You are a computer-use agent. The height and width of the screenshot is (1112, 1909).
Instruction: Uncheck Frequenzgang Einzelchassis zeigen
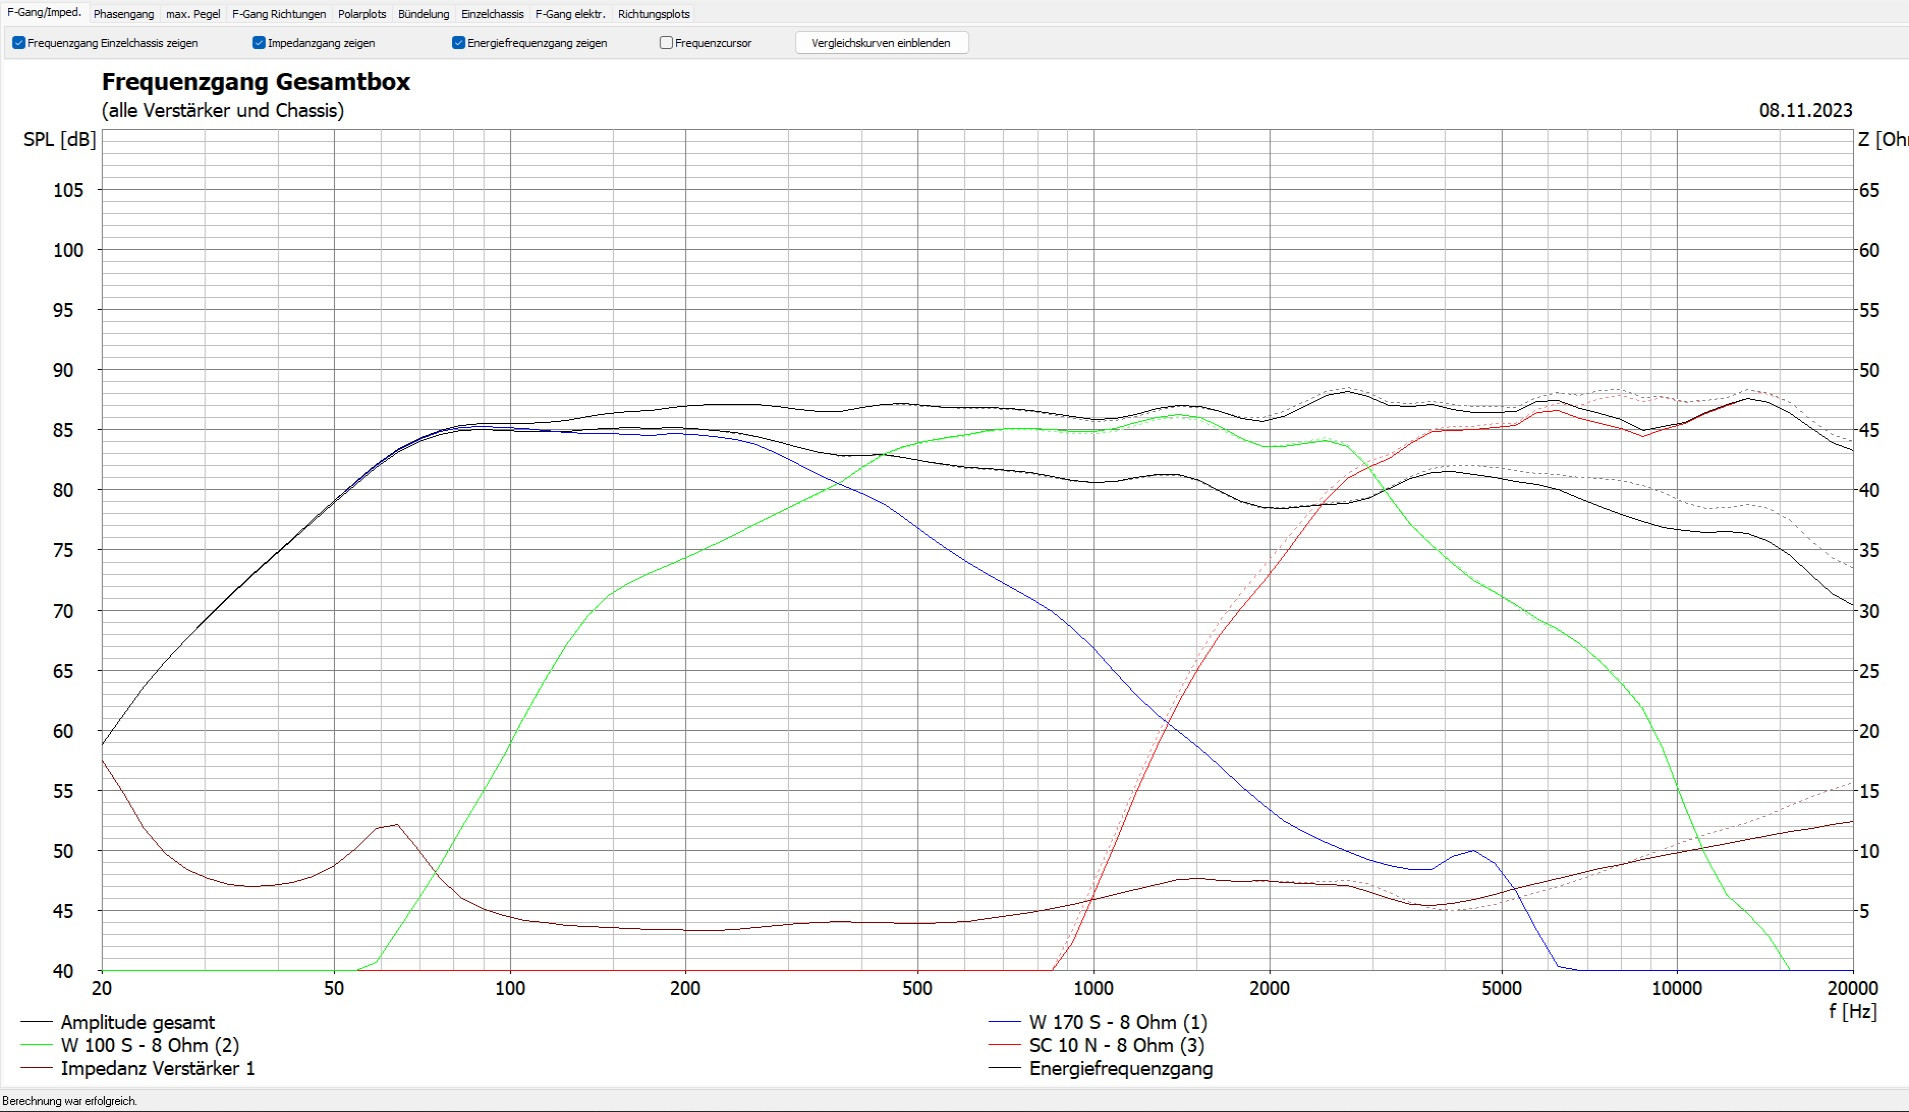(19, 43)
